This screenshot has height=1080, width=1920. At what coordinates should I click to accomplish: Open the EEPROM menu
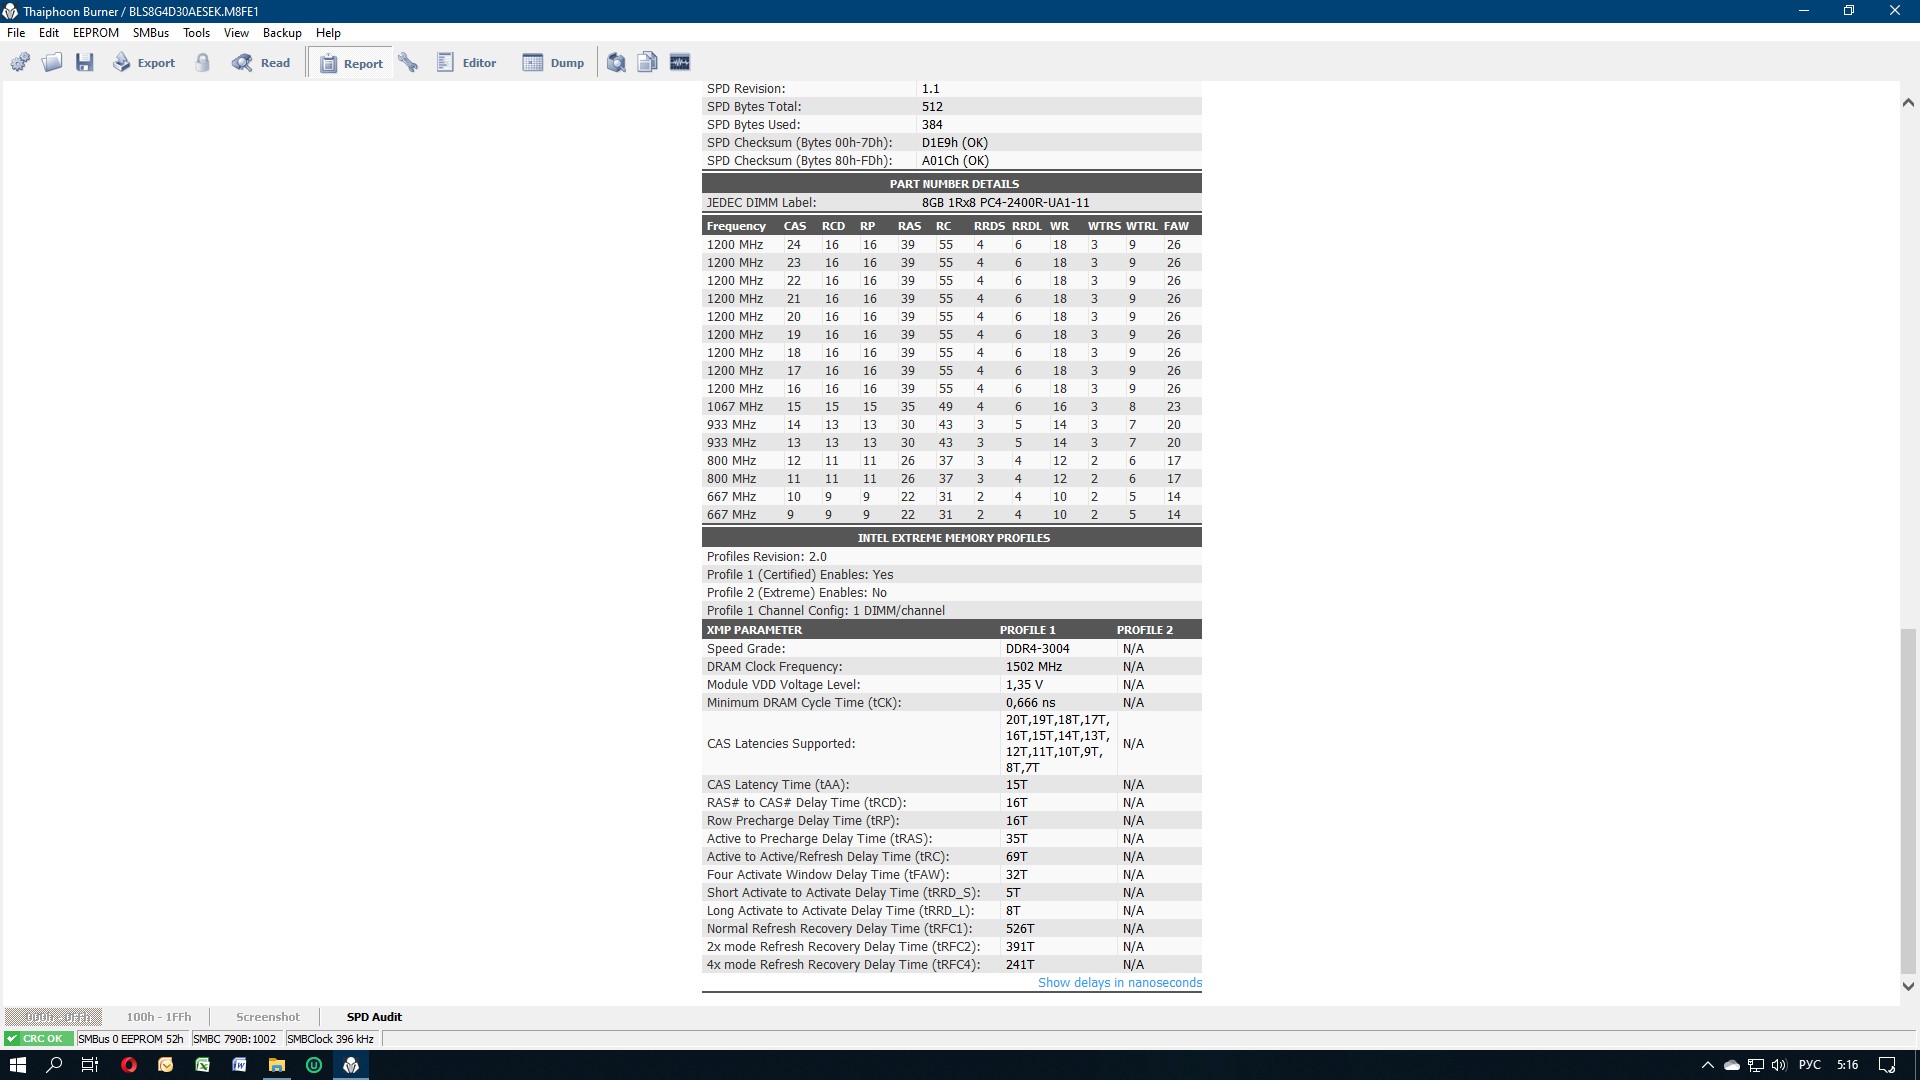pos(95,33)
